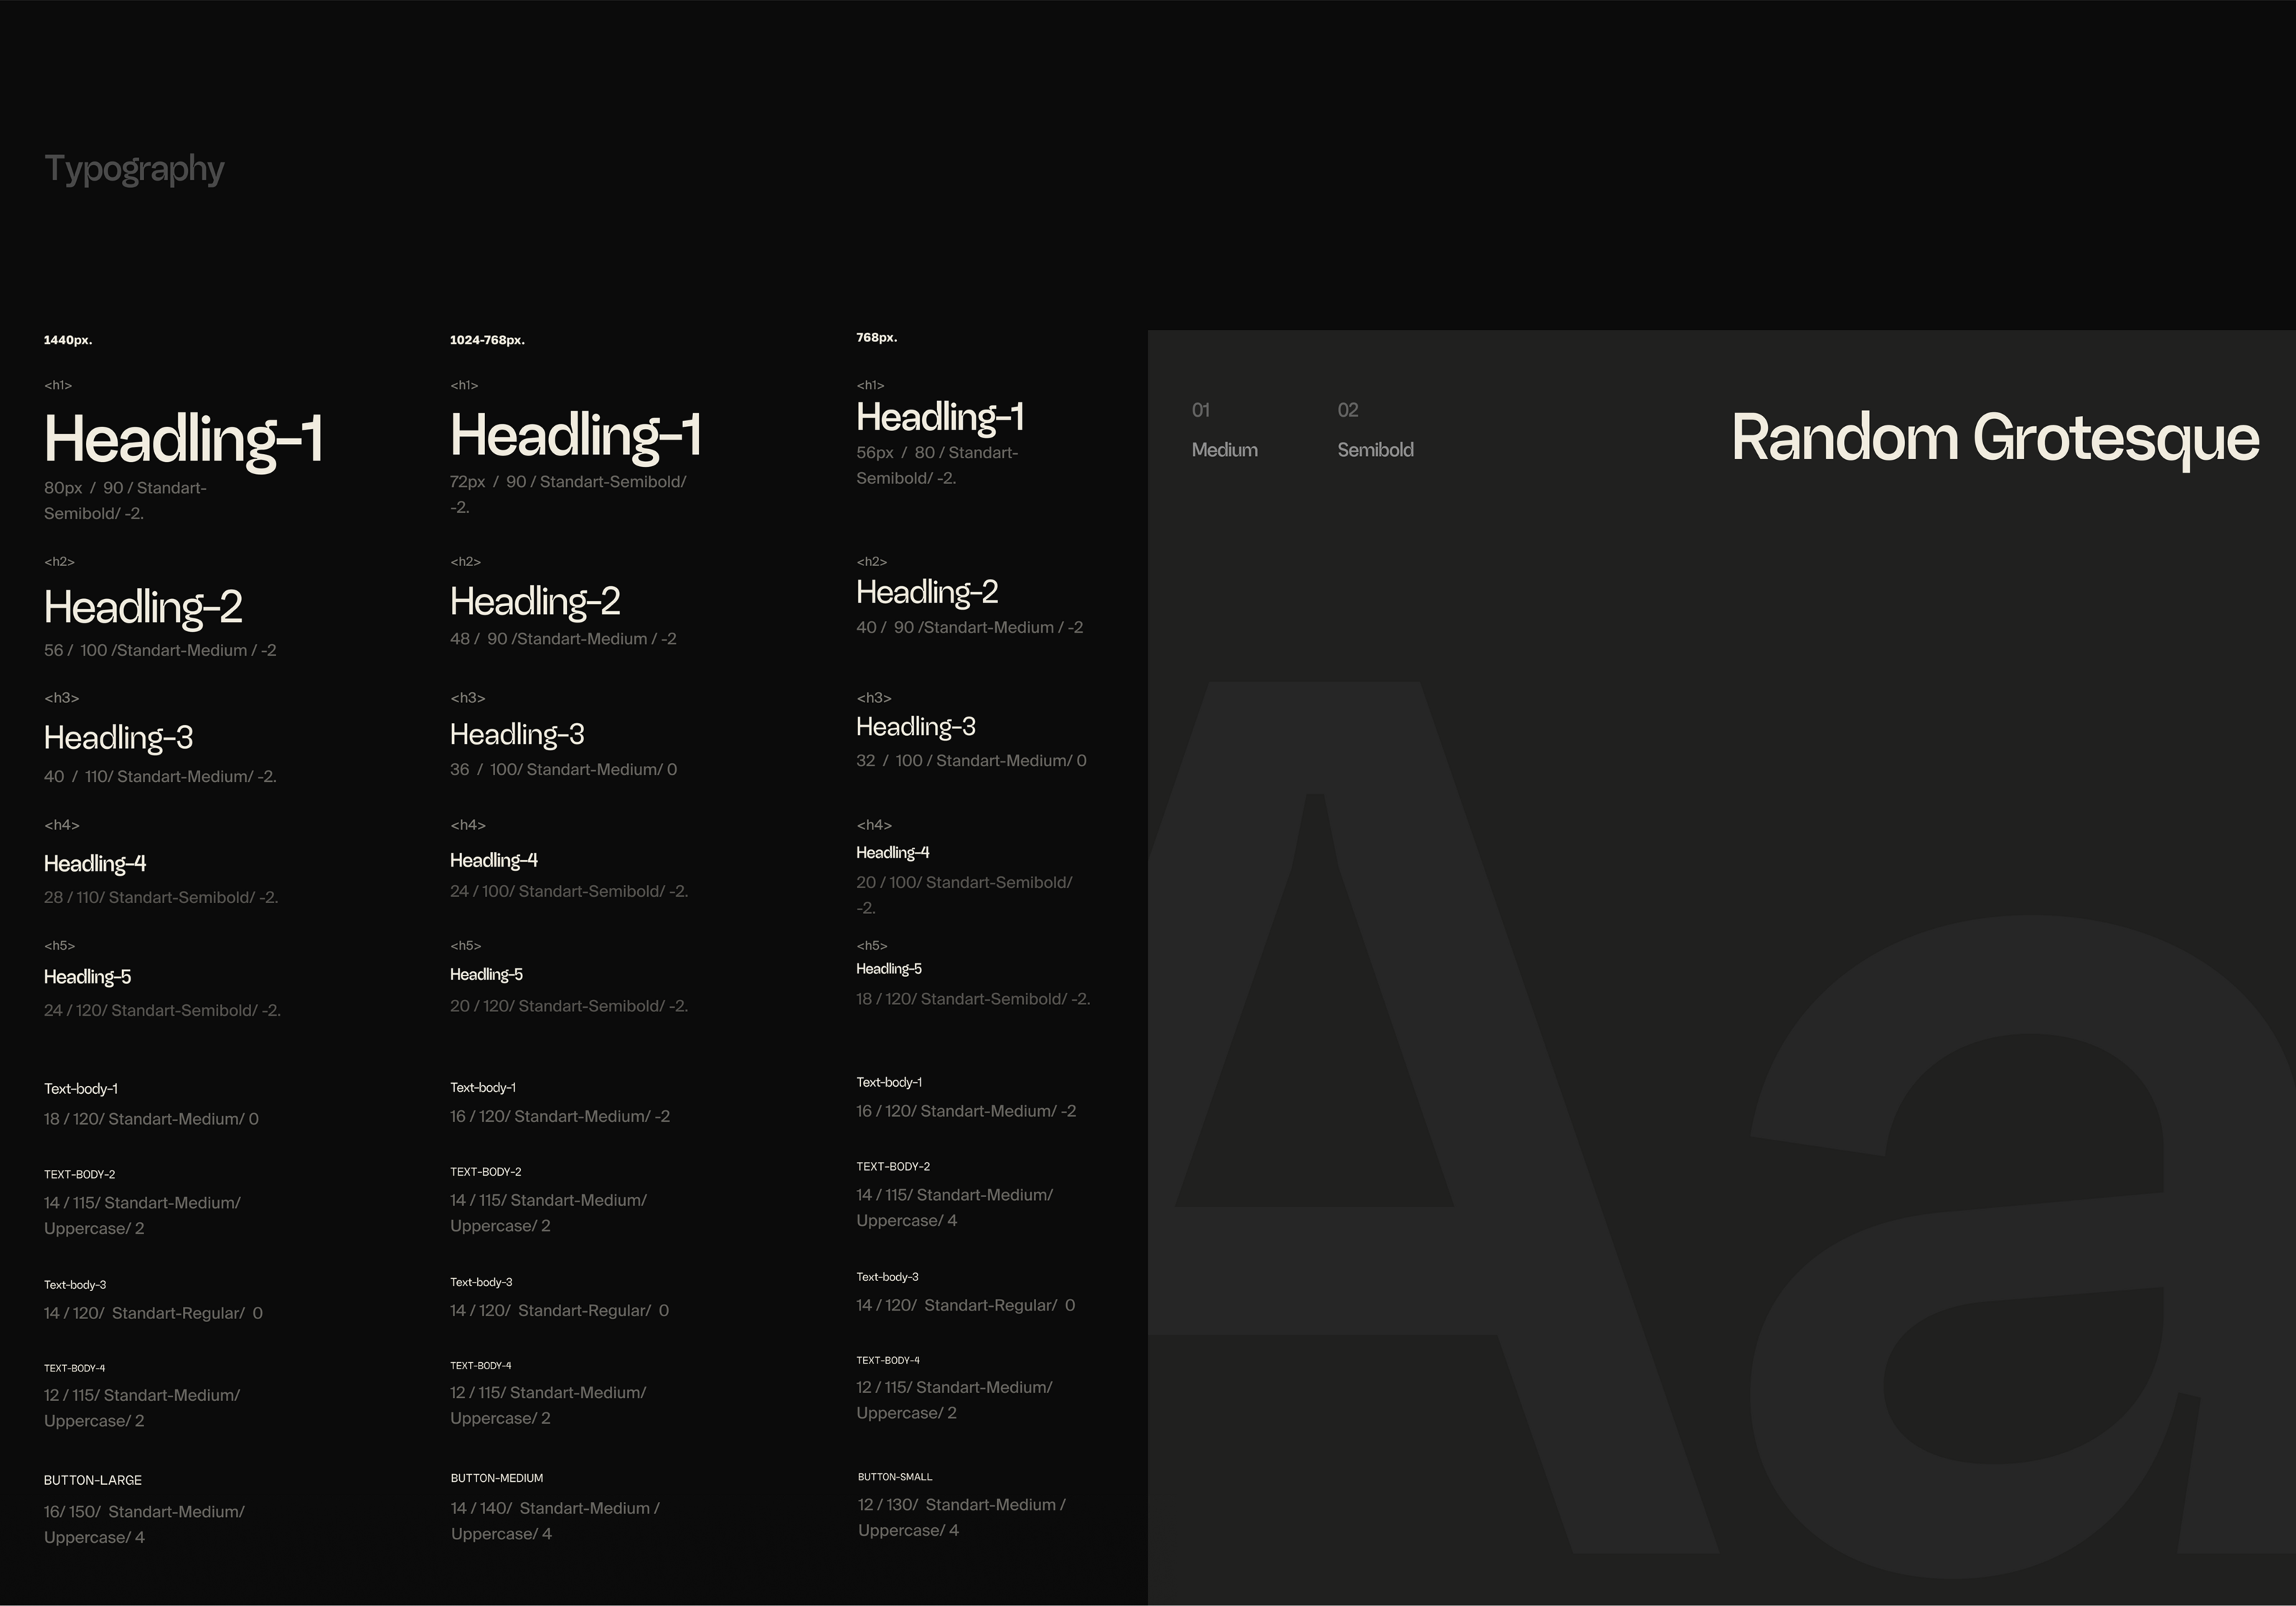
Task: Select the BUTTON-SMALL style label
Action: pos(895,1477)
